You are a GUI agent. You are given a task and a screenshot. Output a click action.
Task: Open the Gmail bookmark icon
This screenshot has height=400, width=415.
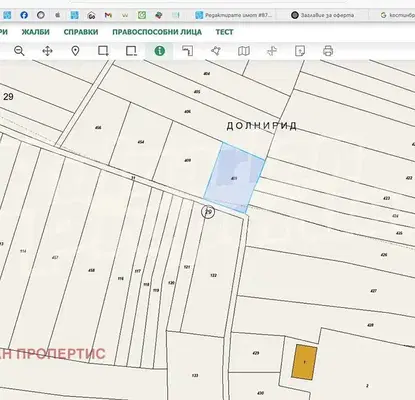click(x=108, y=15)
